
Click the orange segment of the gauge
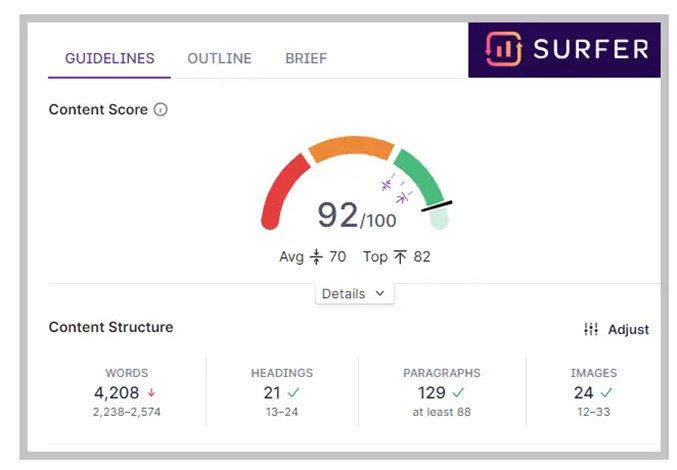[x=347, y=148]
